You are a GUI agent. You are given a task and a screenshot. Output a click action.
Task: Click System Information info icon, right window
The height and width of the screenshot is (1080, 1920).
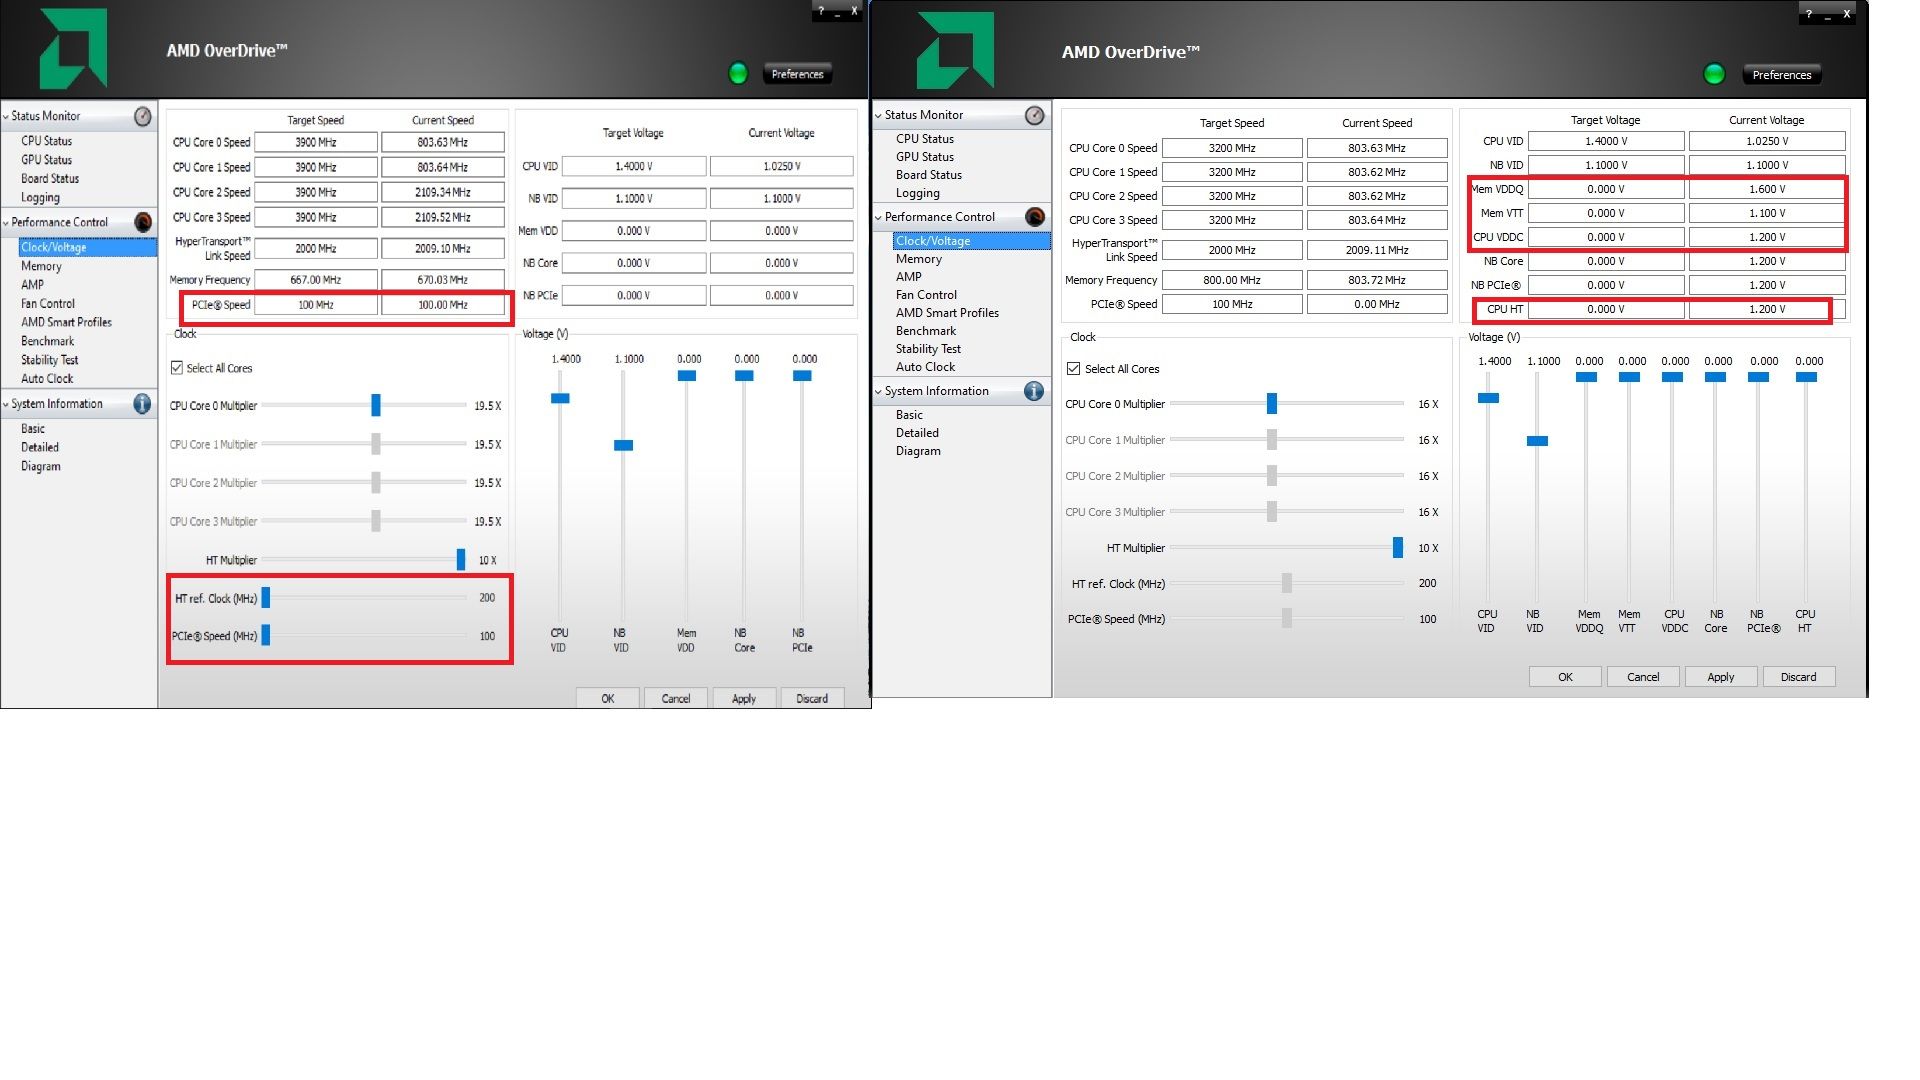coord(1034,391)
